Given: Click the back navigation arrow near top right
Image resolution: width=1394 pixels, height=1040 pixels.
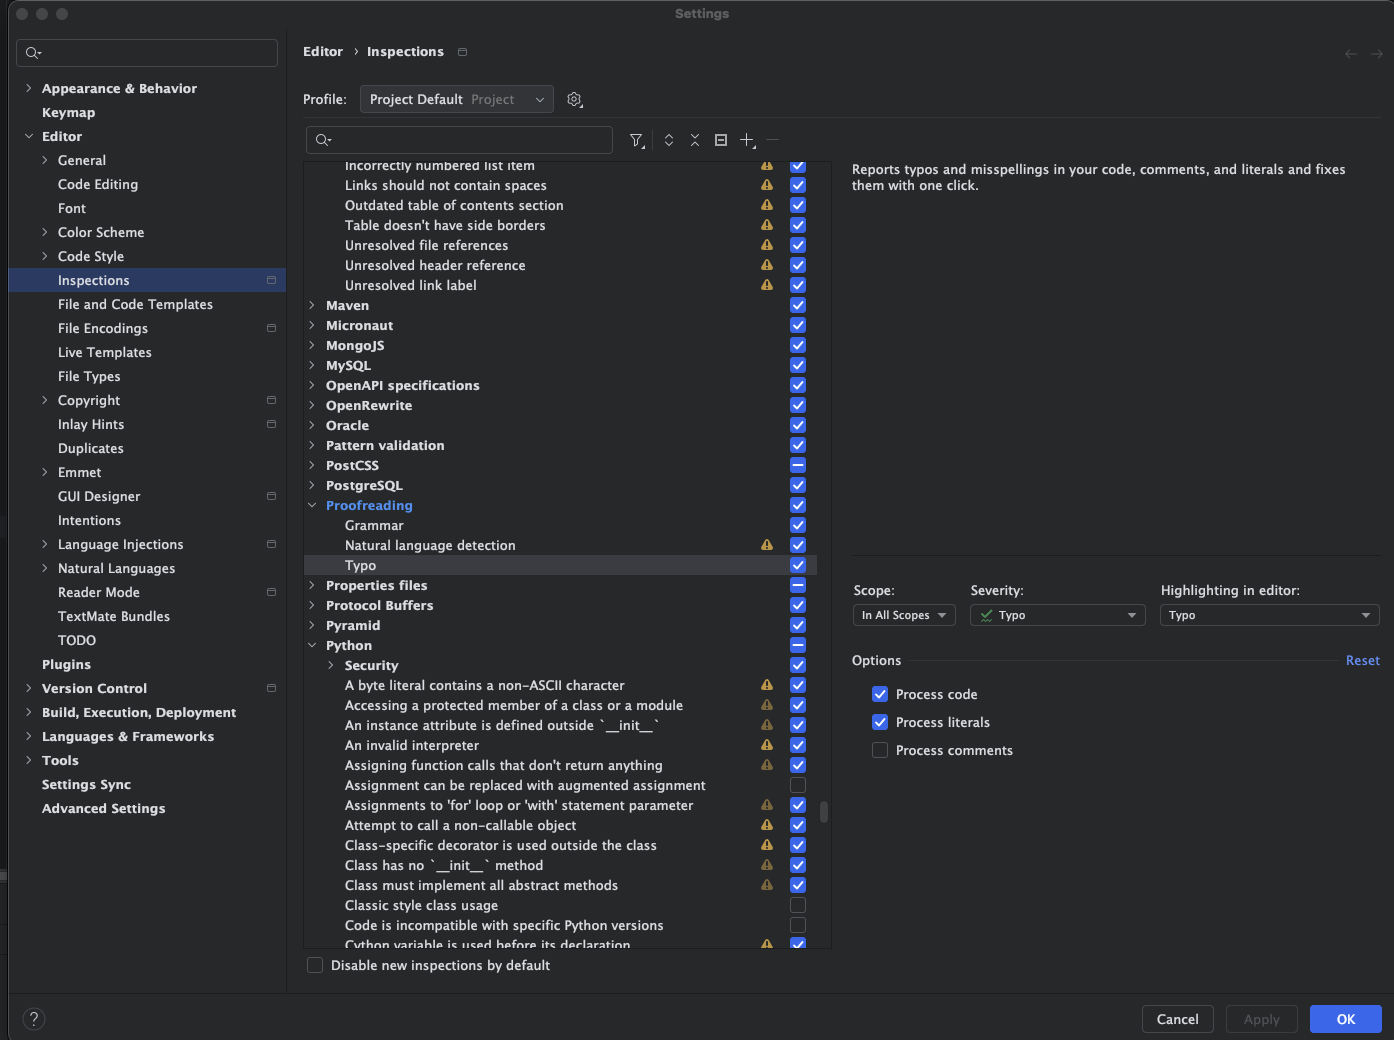Looking at the screenshot, I should 1350,53.
